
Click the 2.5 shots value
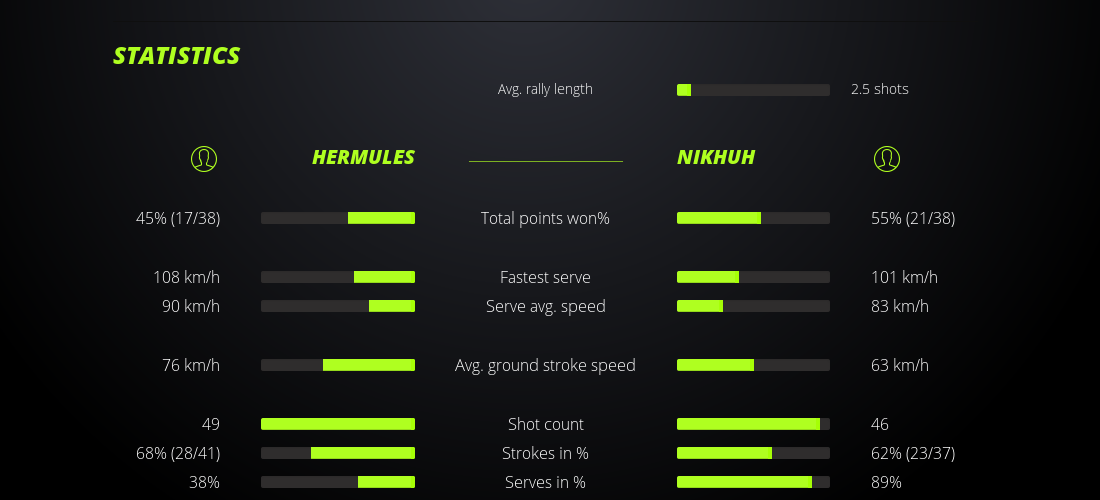click(x=880, y=89)
